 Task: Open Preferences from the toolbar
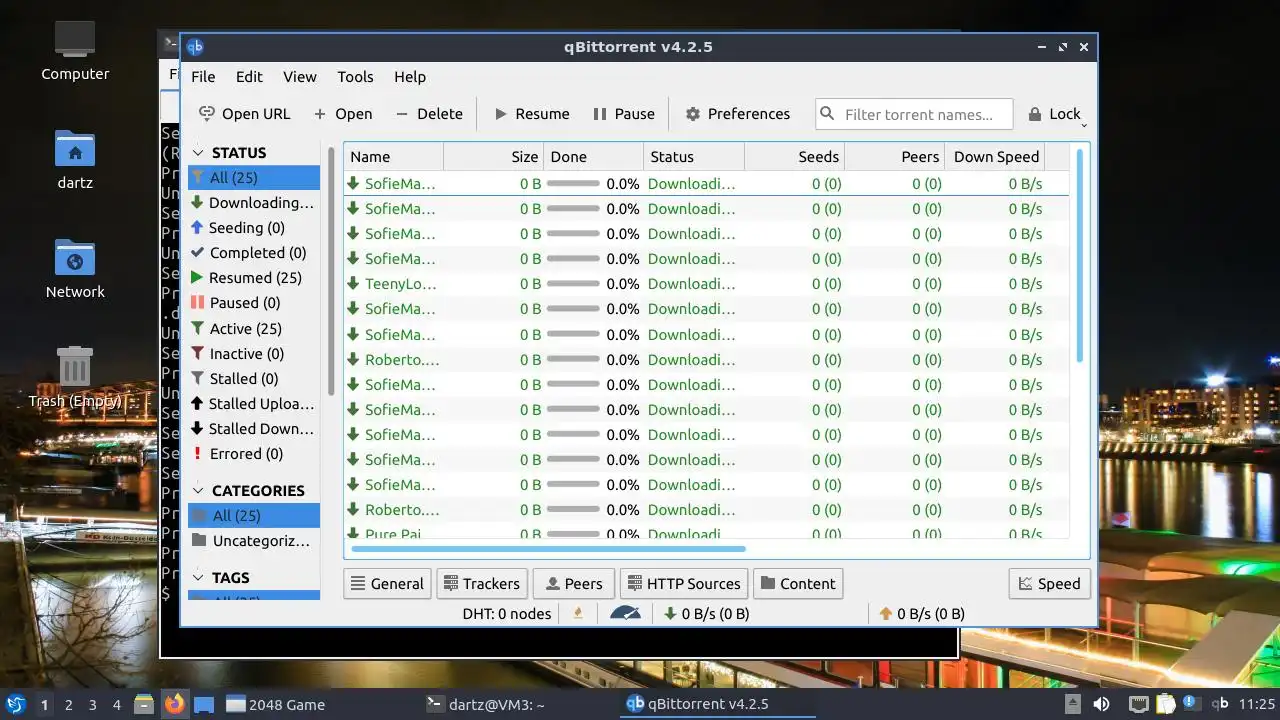pos(738,114)
